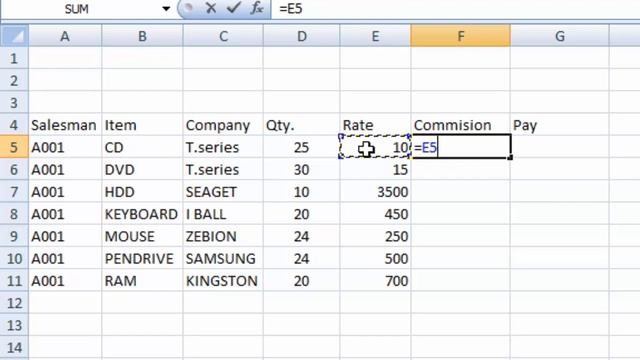Click the I BALL company cell
This screenshot has width=640, height=360.
[x=223, y=214]
